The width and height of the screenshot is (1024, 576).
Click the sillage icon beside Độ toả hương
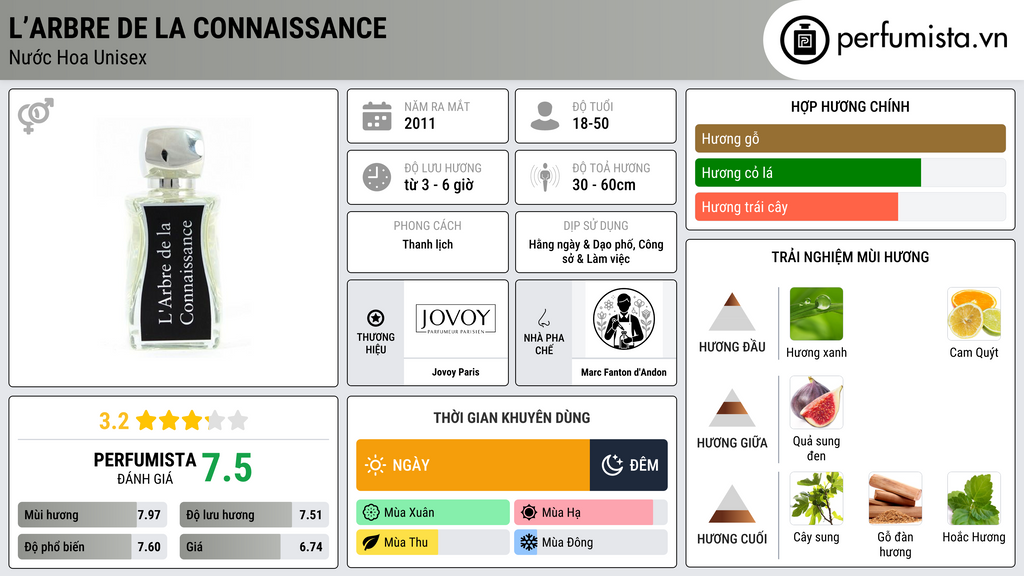point(545,177)
